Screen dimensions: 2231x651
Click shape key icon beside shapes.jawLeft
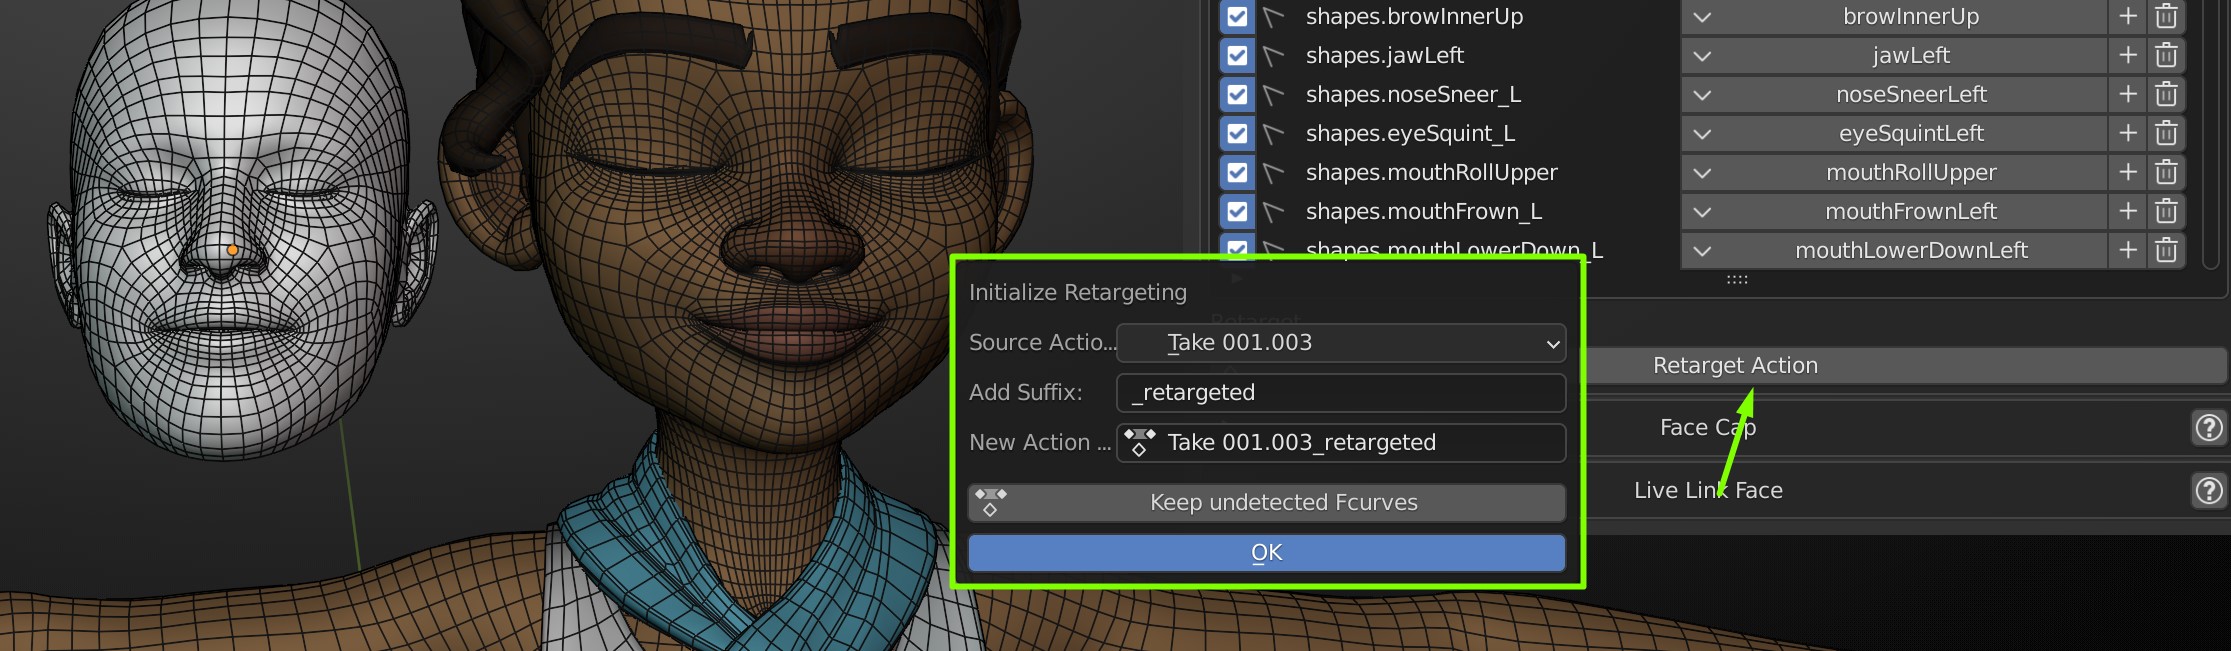[1273, 55]
